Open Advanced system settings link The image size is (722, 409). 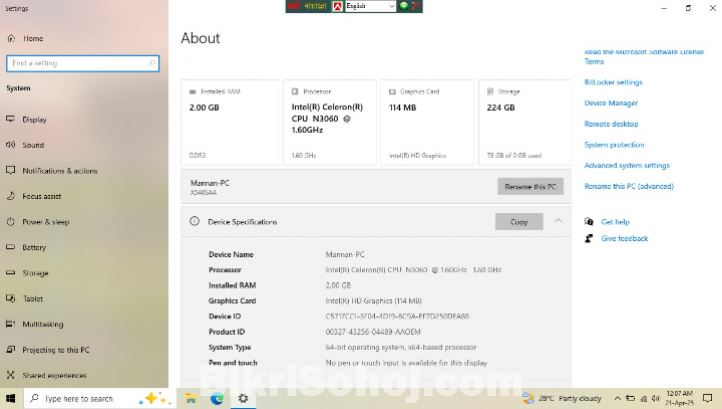click(x=627, y=165)
